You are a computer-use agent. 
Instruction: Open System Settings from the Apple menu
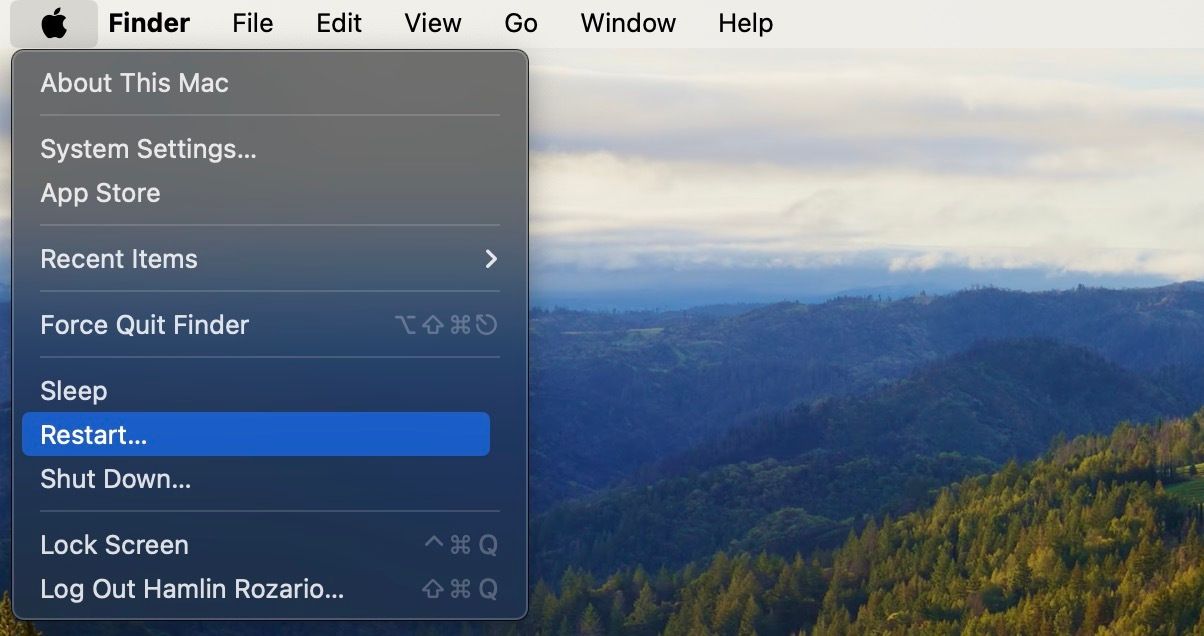point(147,149)
